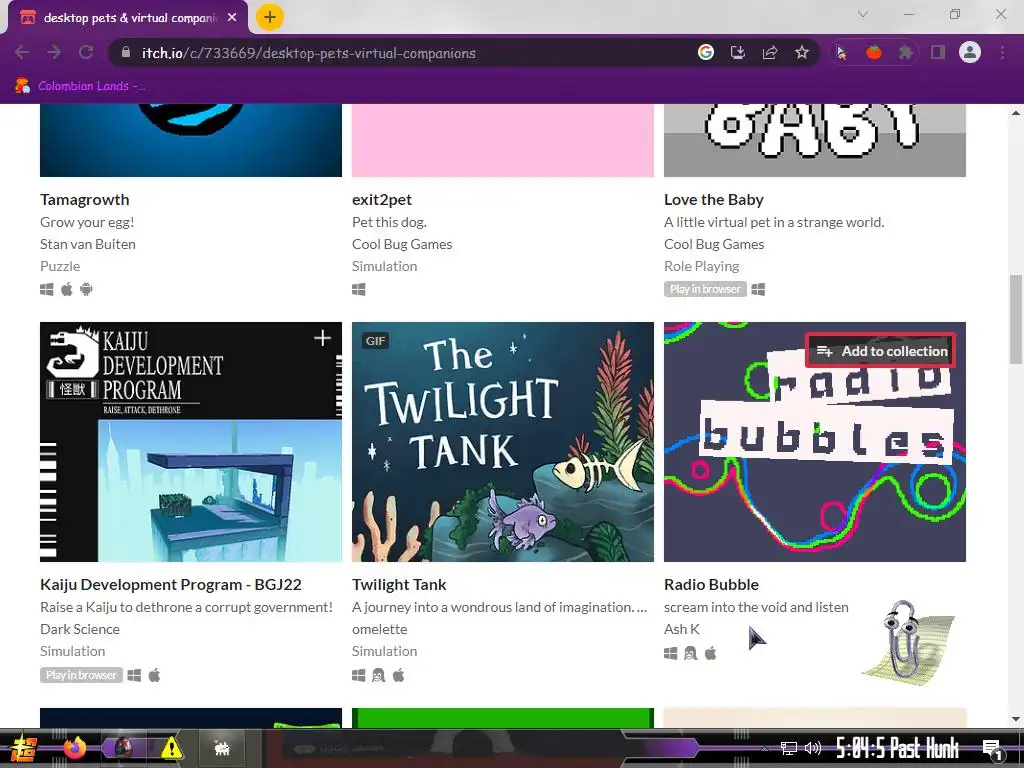Open a new tab with plus button
Viewport: 1024px width, 768px height.
pyautogui.click(x=270, y=17)
